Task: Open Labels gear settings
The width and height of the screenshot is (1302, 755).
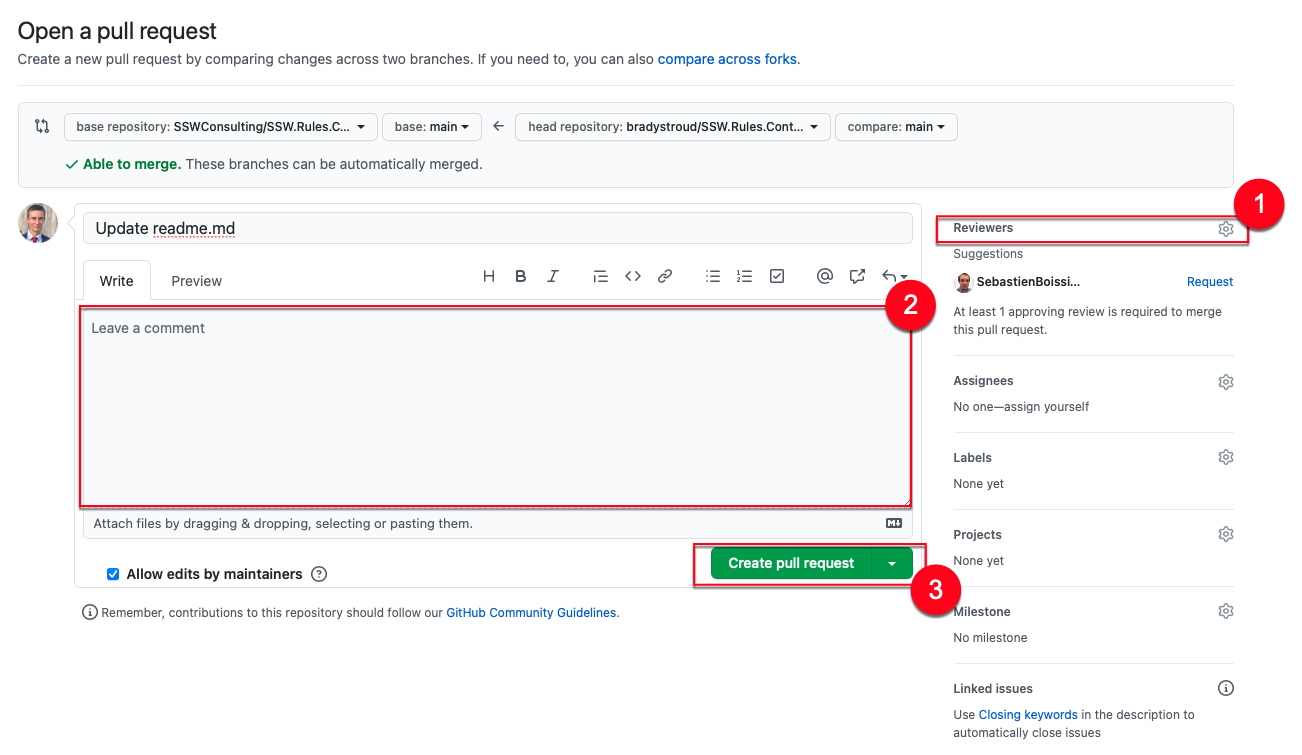Action: (1226, 457)
